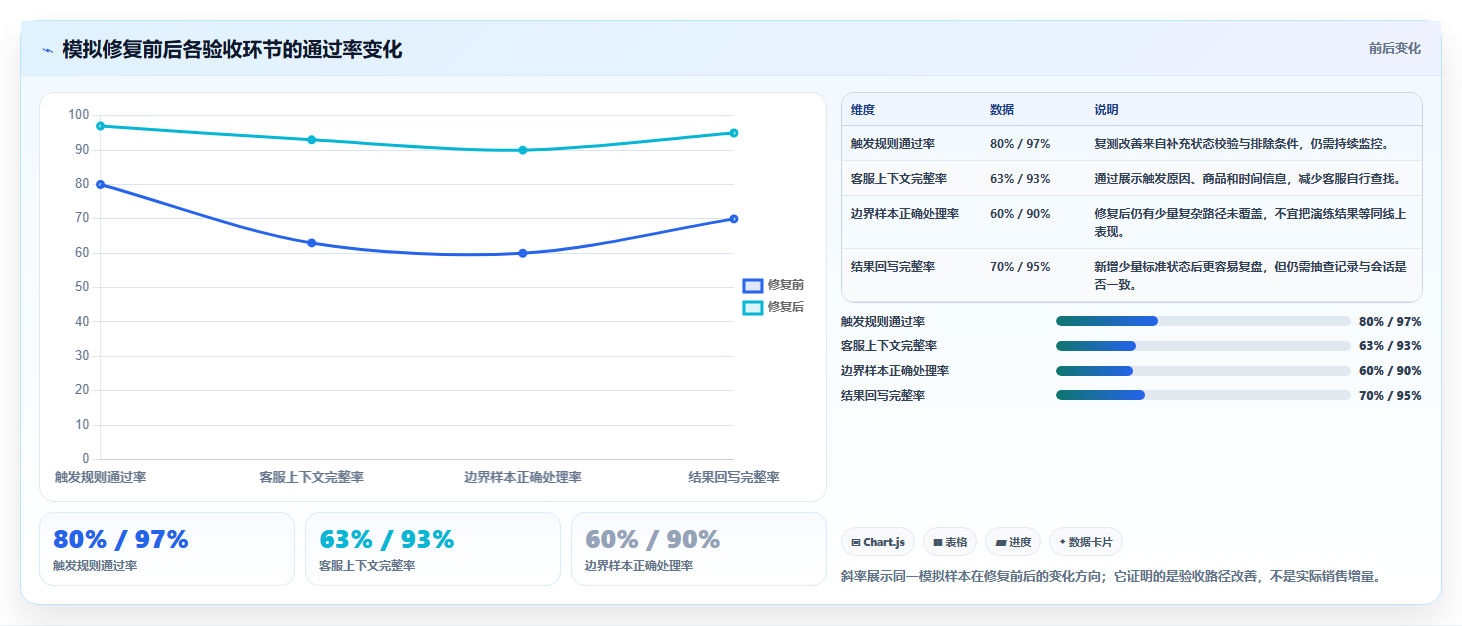The image size is (1462, 626).
Task: Select 修复前 data point at 结果回写完整率
Action: [734, 219]
